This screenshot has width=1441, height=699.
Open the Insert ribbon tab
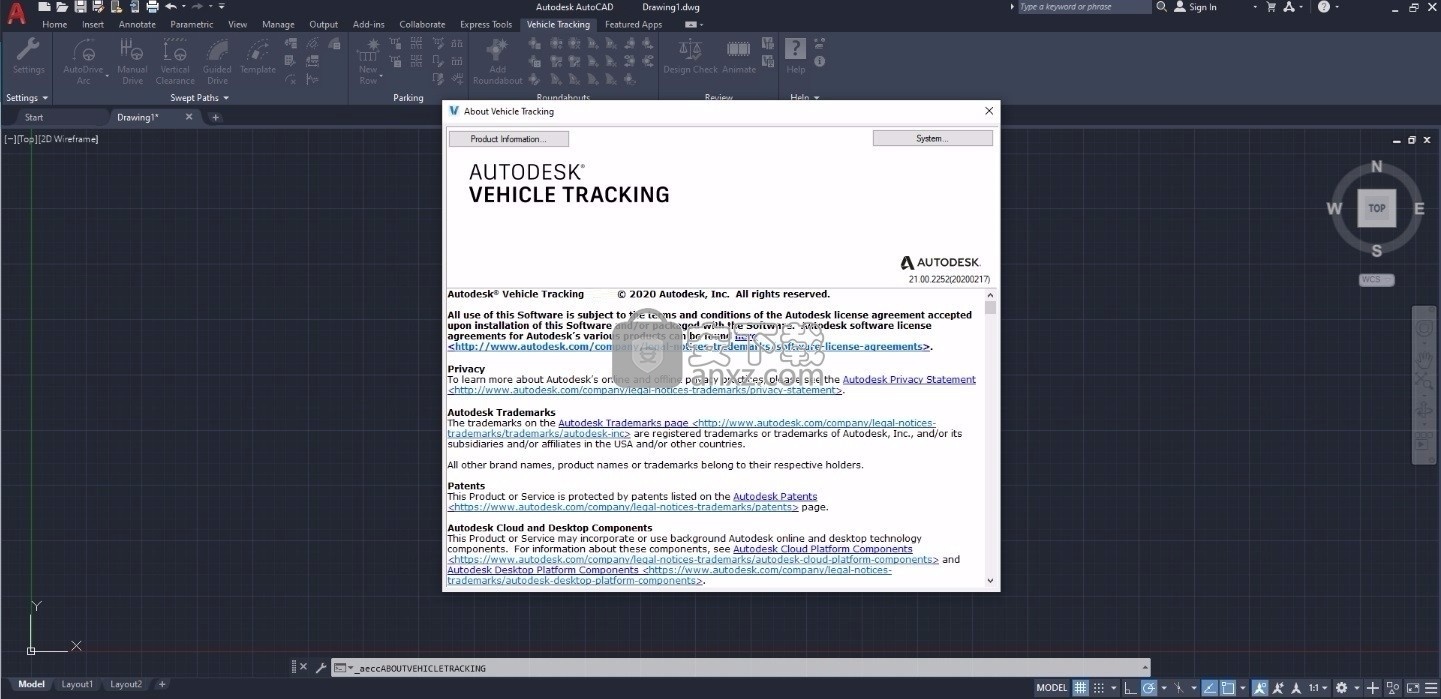(x=93, y=24)
